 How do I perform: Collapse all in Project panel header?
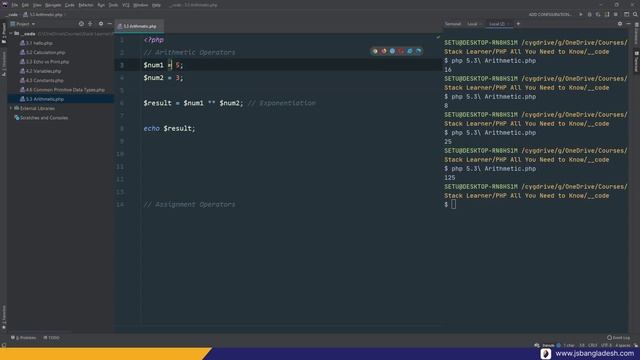click(90, 24)
